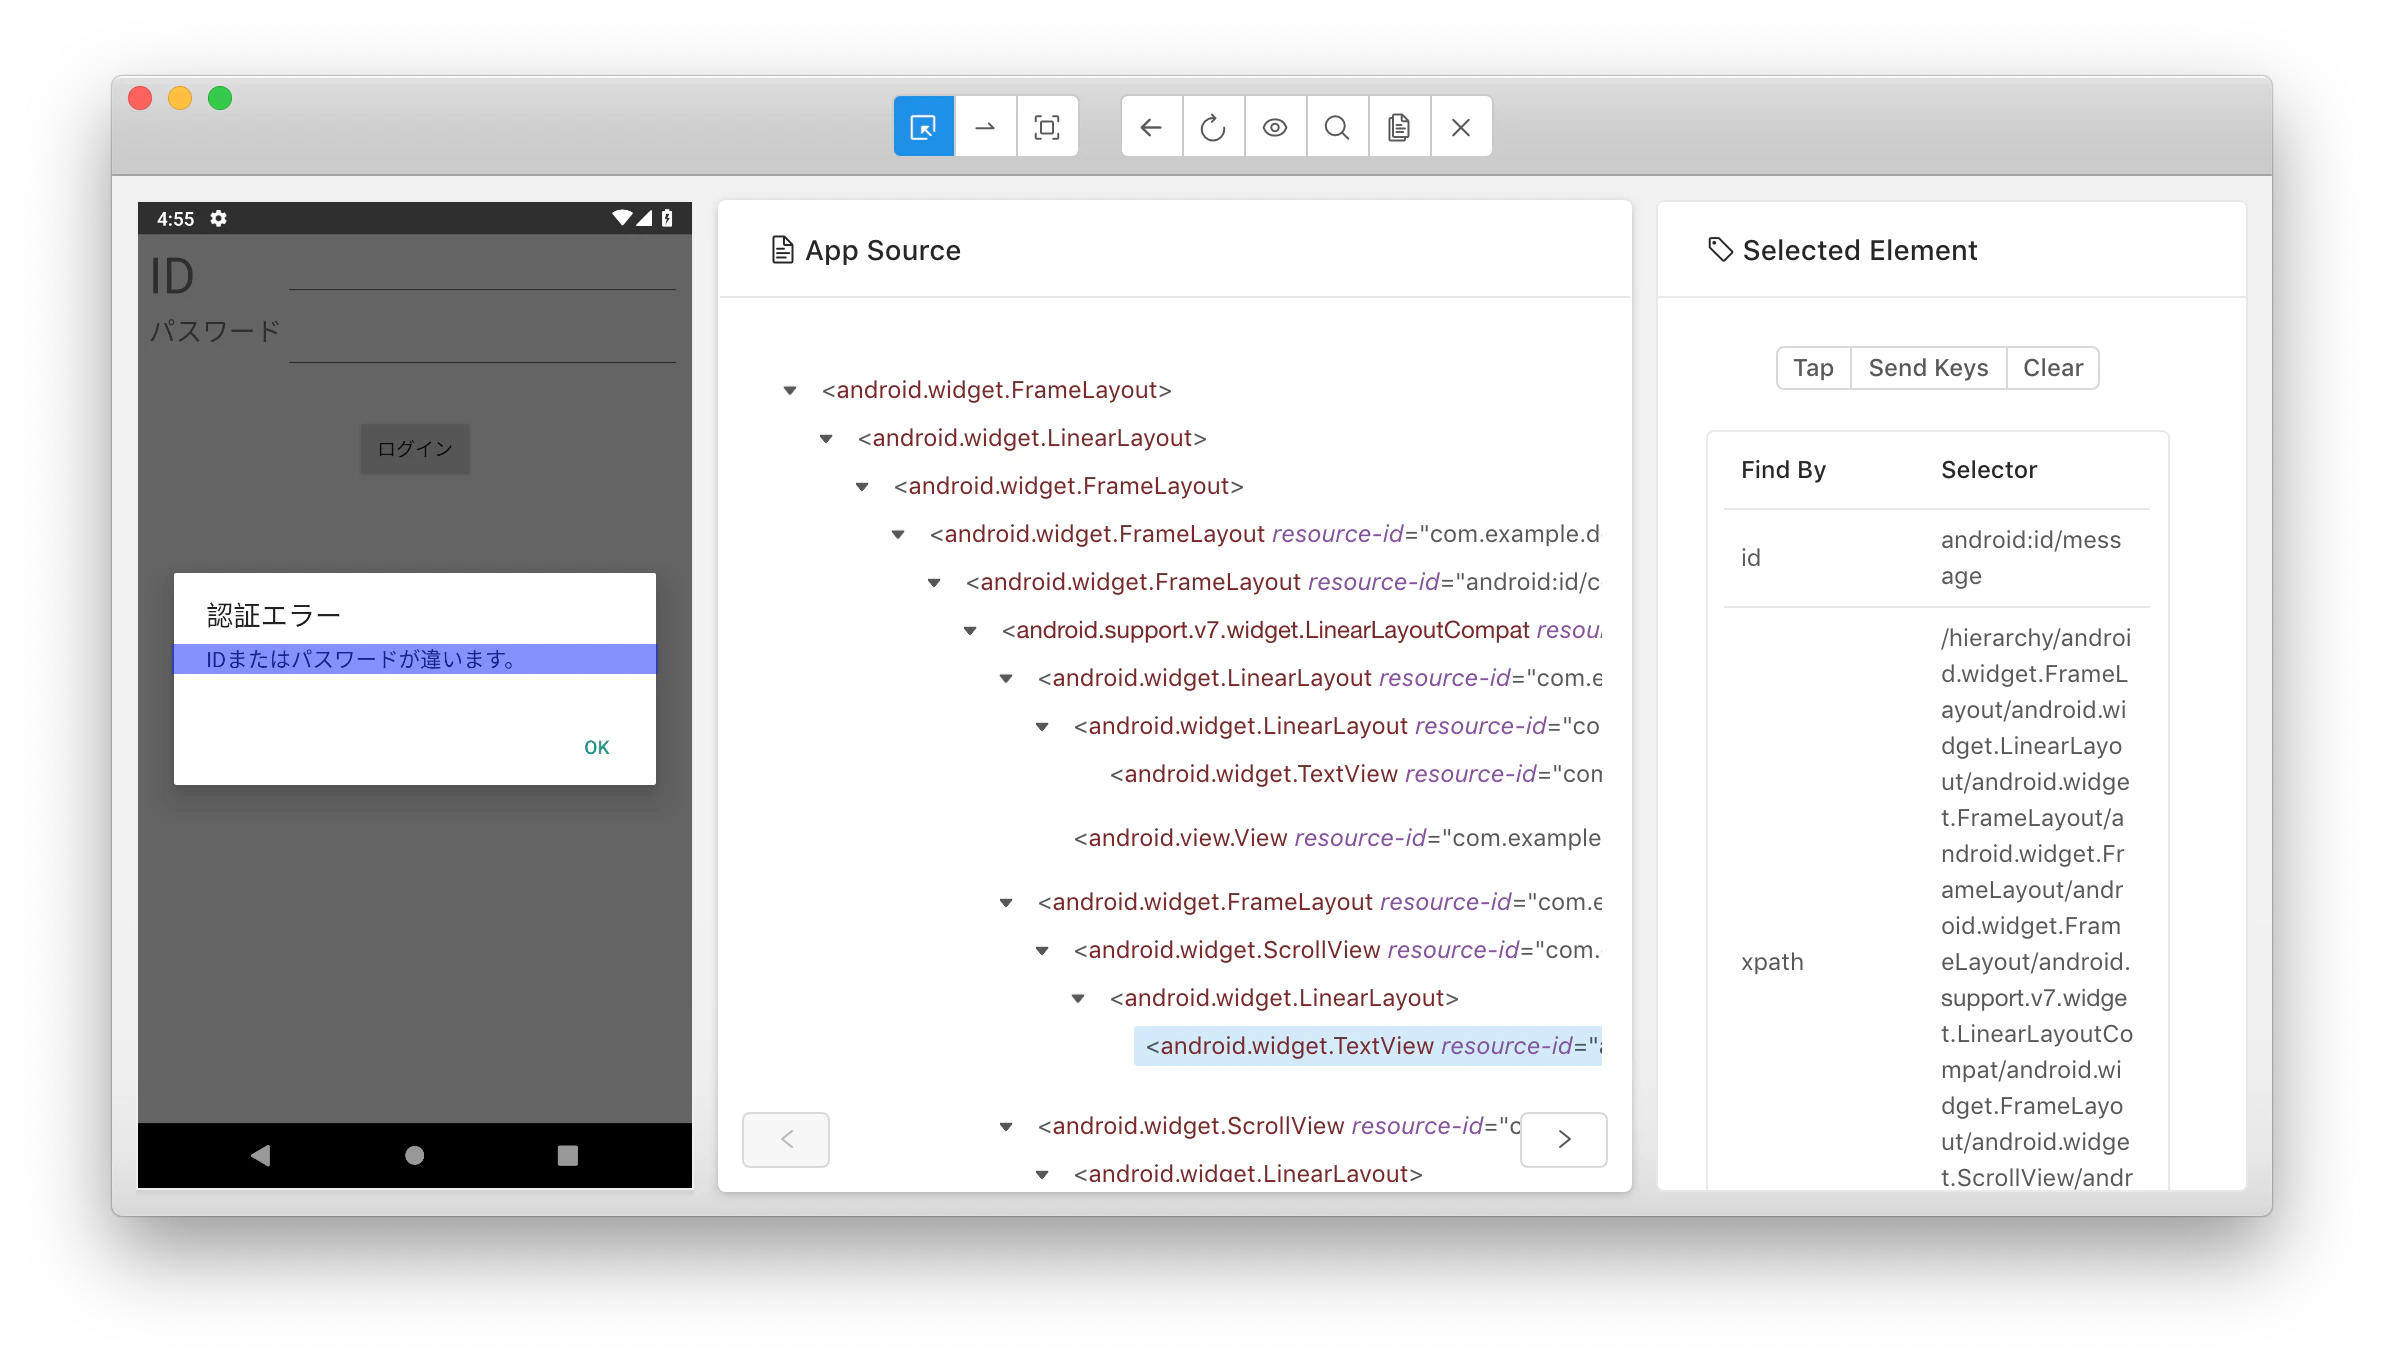Collapse the LinearLayoutCompat node arrow

pos(970,631)
